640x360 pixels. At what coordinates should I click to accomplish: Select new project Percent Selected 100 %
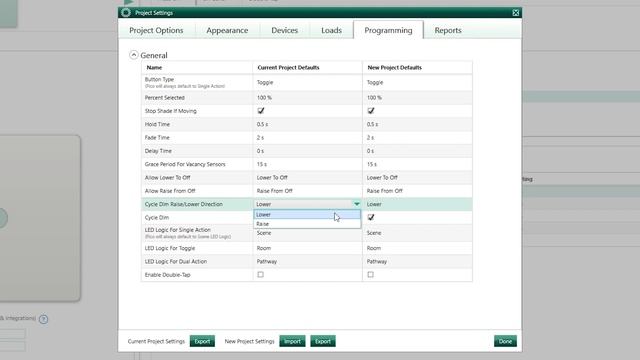tap(374, 98)
